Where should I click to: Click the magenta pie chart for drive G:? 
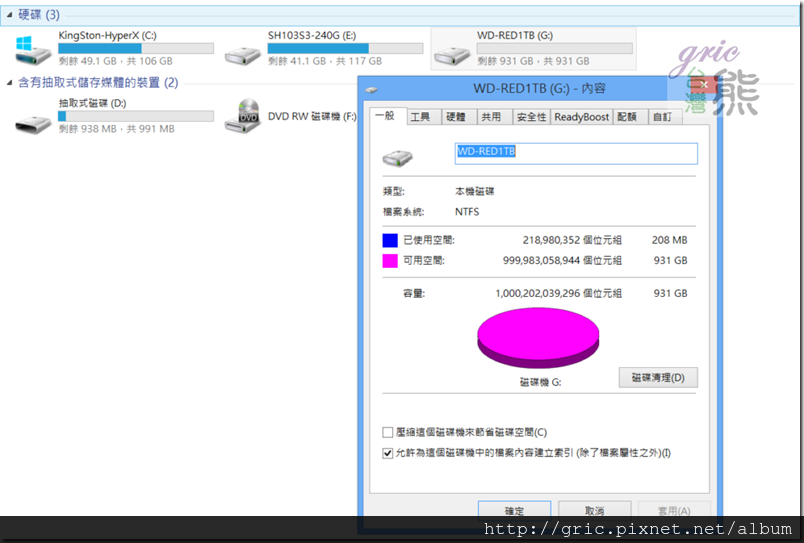point(538,337)
